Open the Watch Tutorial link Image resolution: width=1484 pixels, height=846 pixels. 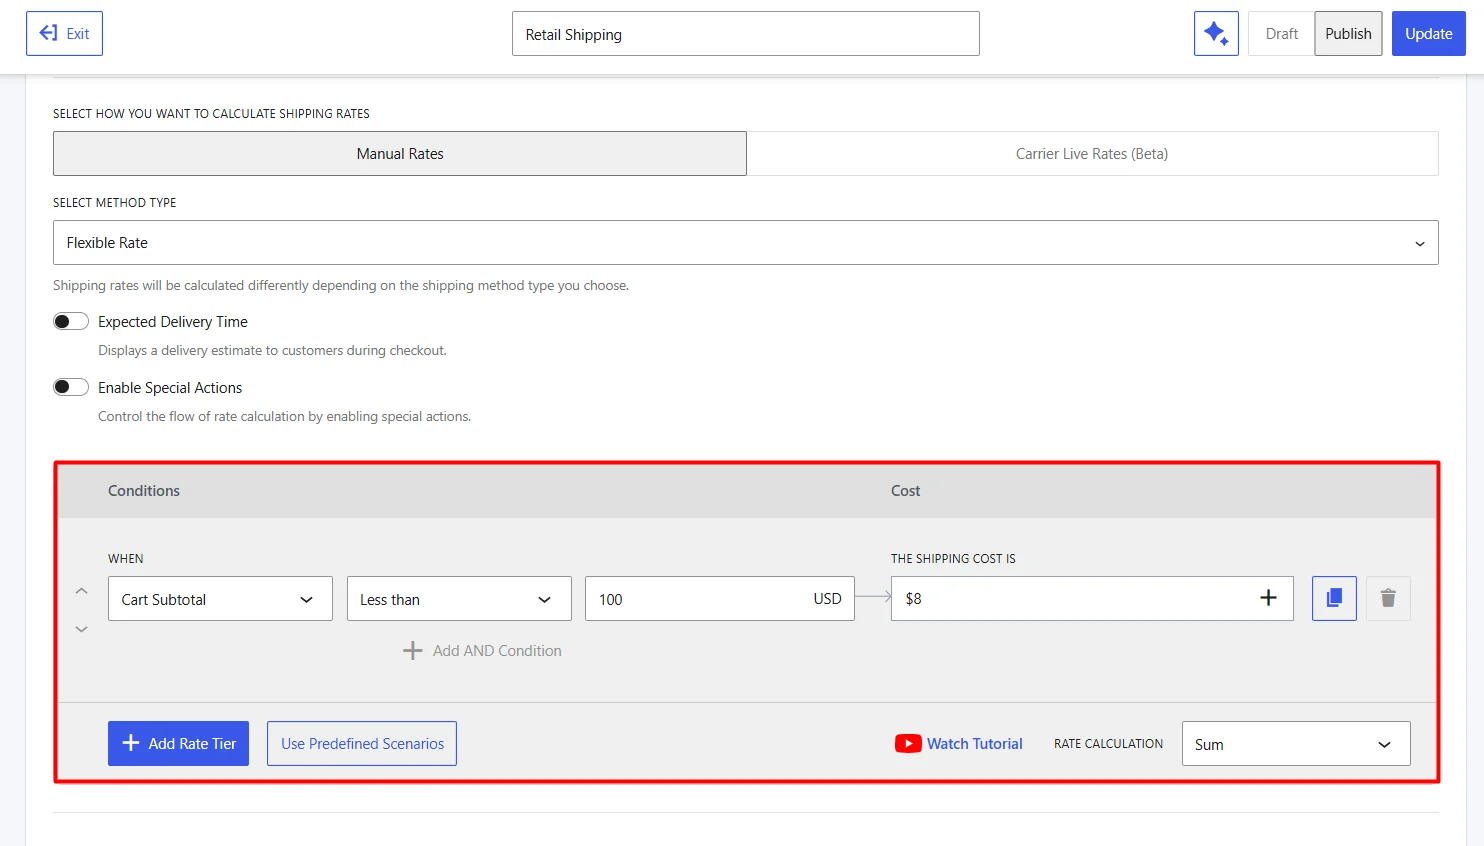pyautogui.click(x=974, y=743)
